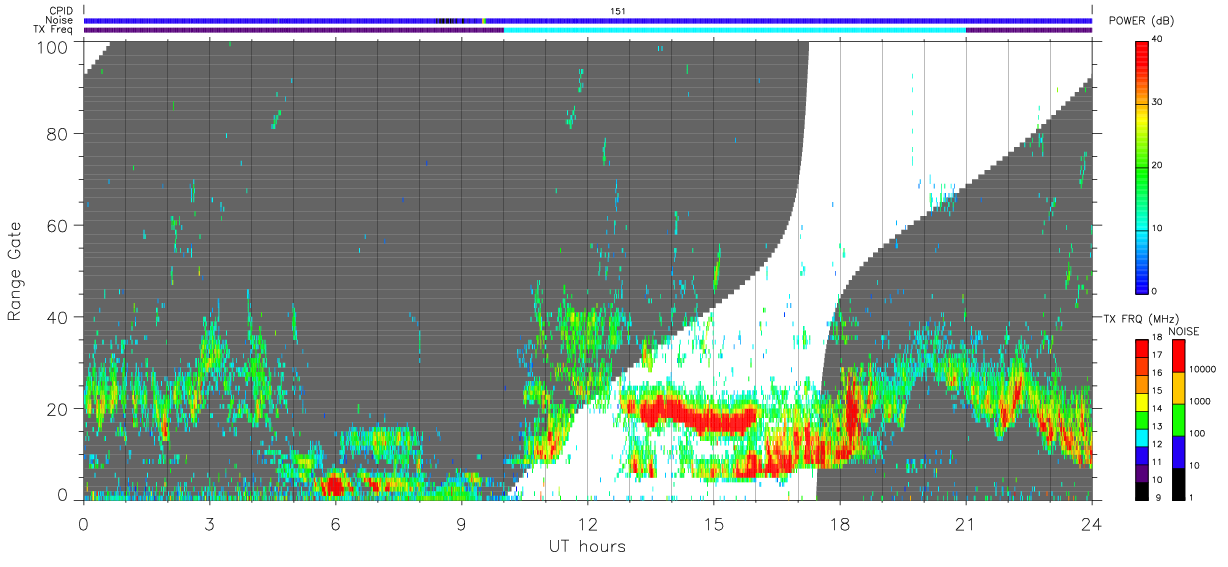The width and height of the screenshot is (1228, 567).
Task: Click y-axis tick label '40'
Action: tap(59, 317)
